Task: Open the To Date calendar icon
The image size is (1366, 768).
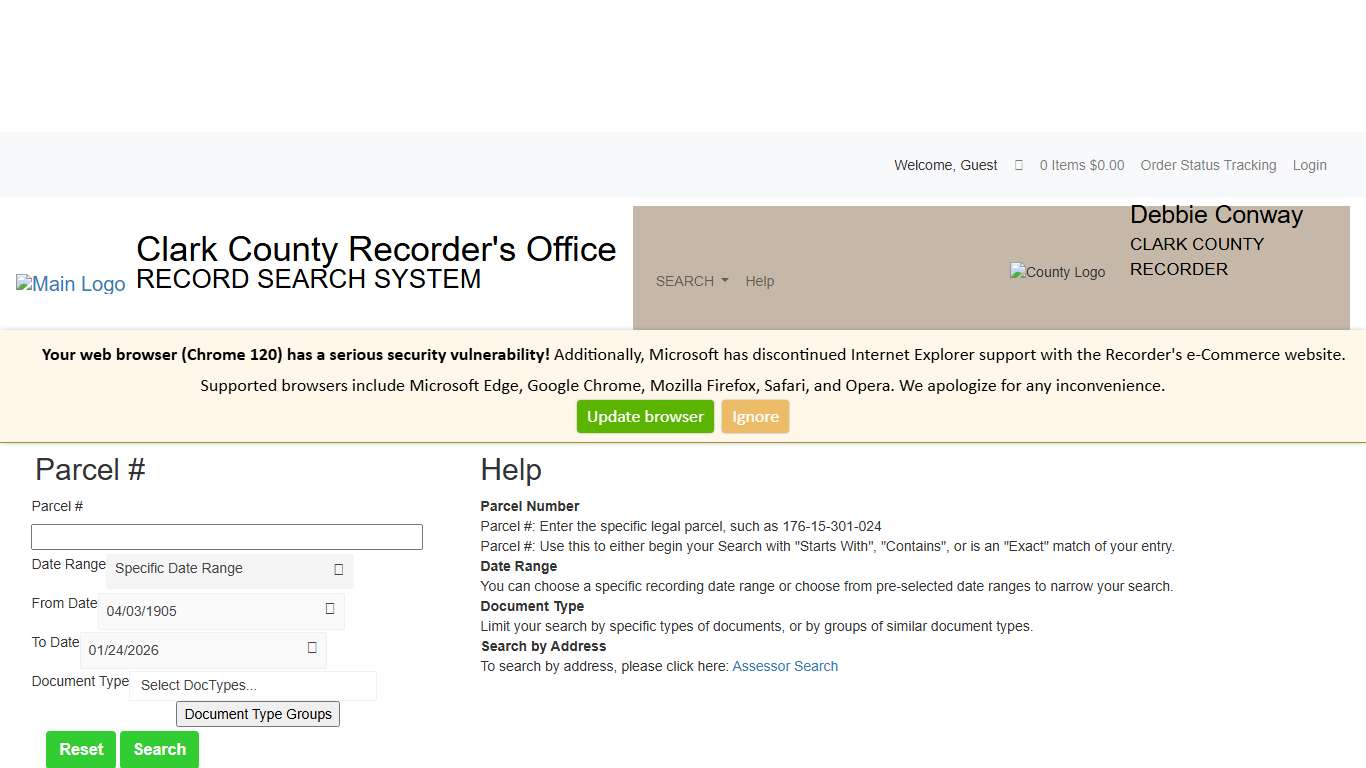Action: 312,648
